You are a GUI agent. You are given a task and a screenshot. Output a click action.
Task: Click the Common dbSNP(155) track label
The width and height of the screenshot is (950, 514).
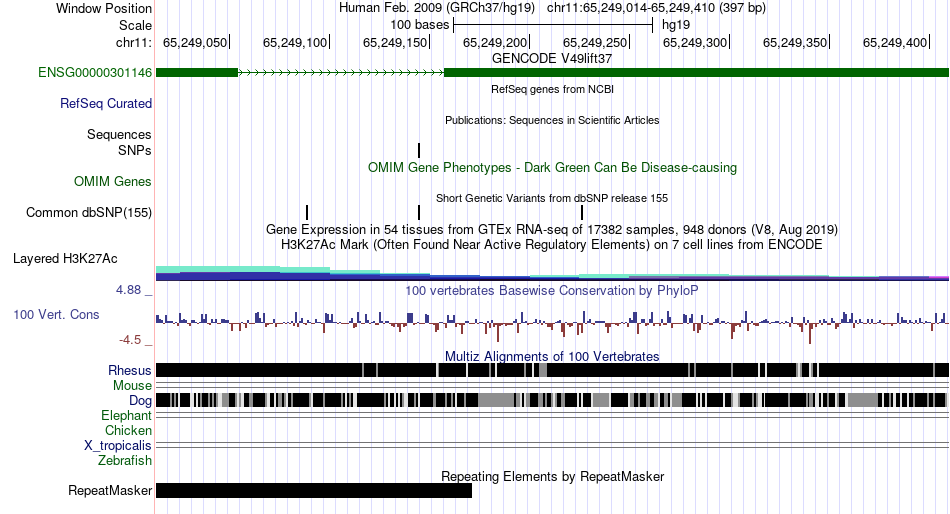point(89,213)
